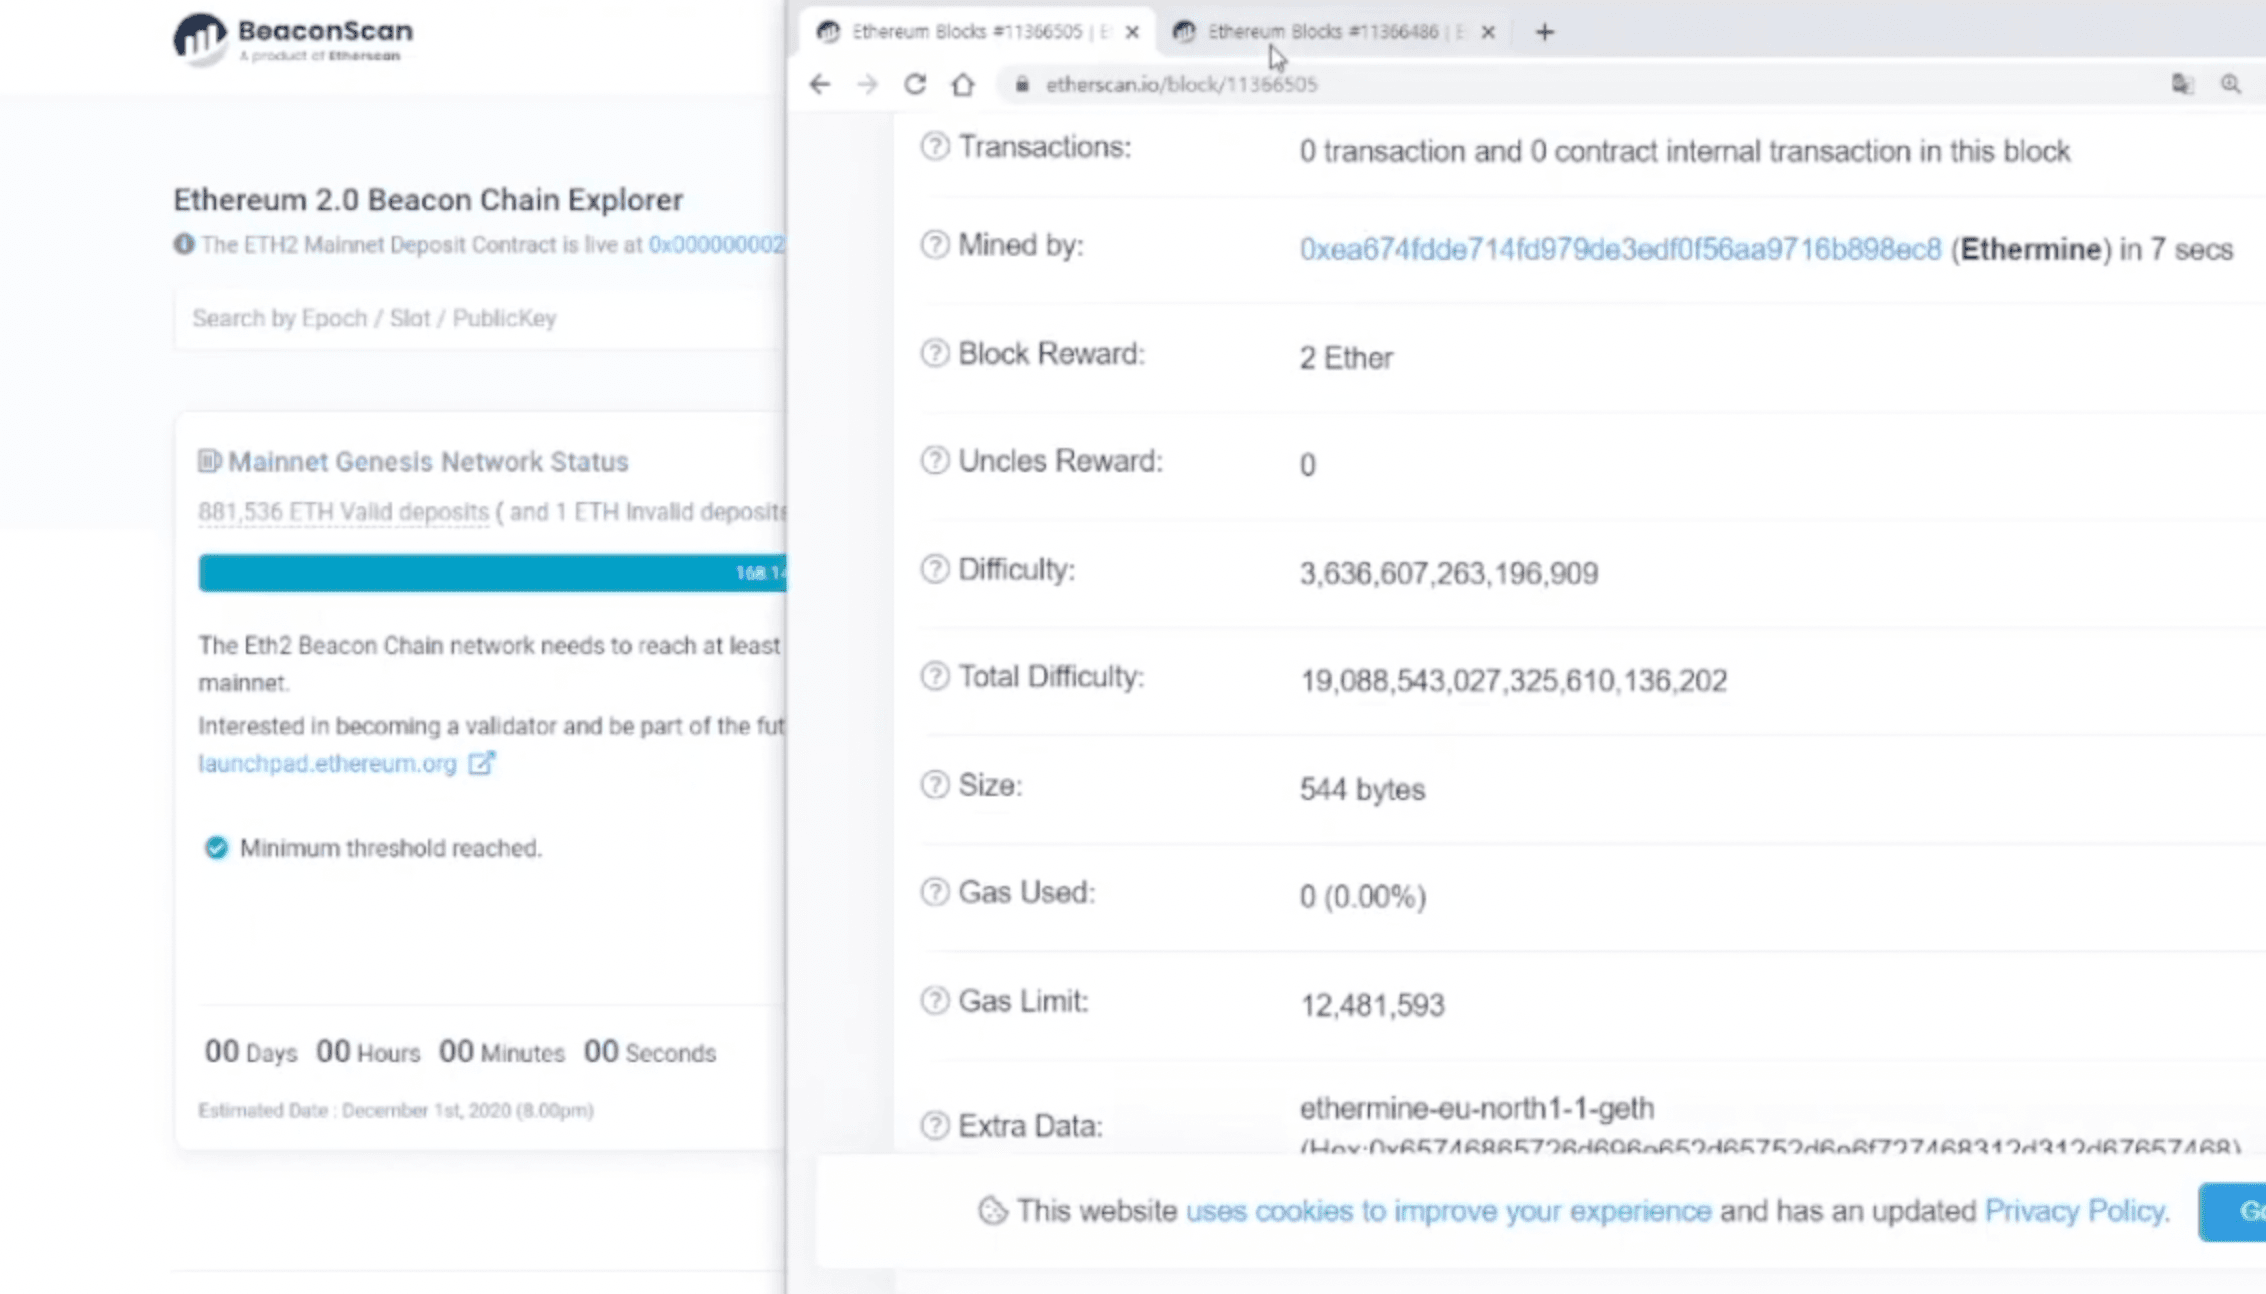The width and height of the screenshot is (2266, 1294).
Task: Click the Gas Used value 0 (0.00%)
Action: coord(1362,896)
